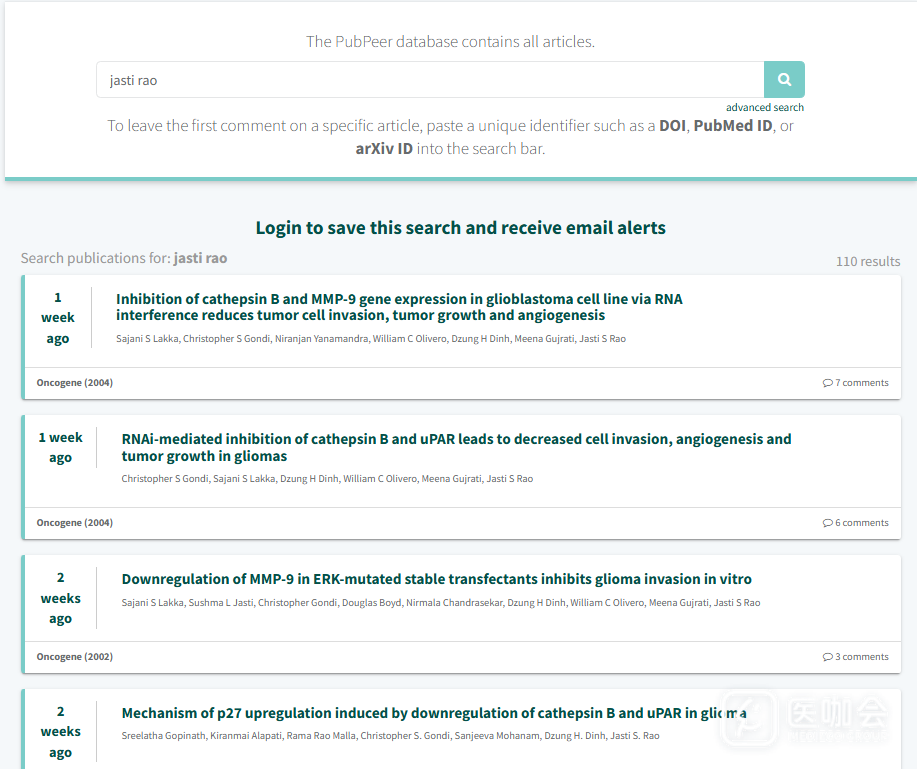Click Oncogene (2002) journal label
917x769 pixels.
pos(75,657)
